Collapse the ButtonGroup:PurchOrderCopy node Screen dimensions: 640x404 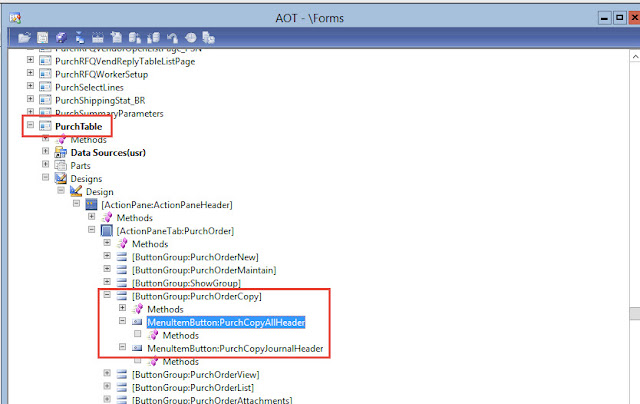click(x=107, y=294)
